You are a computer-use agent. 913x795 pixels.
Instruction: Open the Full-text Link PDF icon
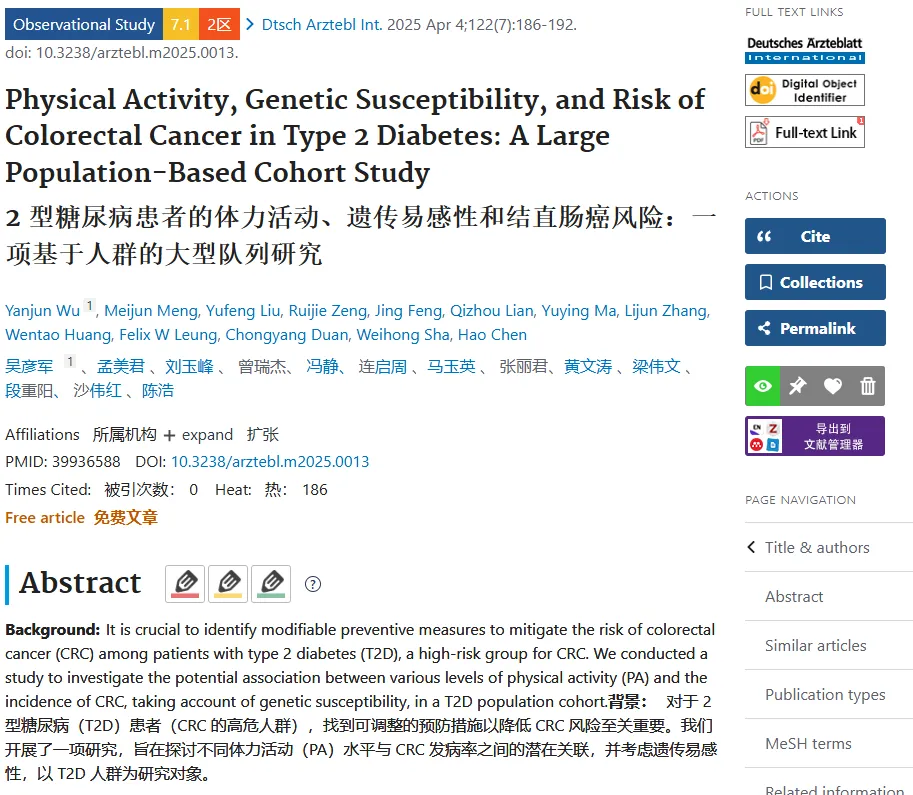pyautogui.click(x=805, y=132)
